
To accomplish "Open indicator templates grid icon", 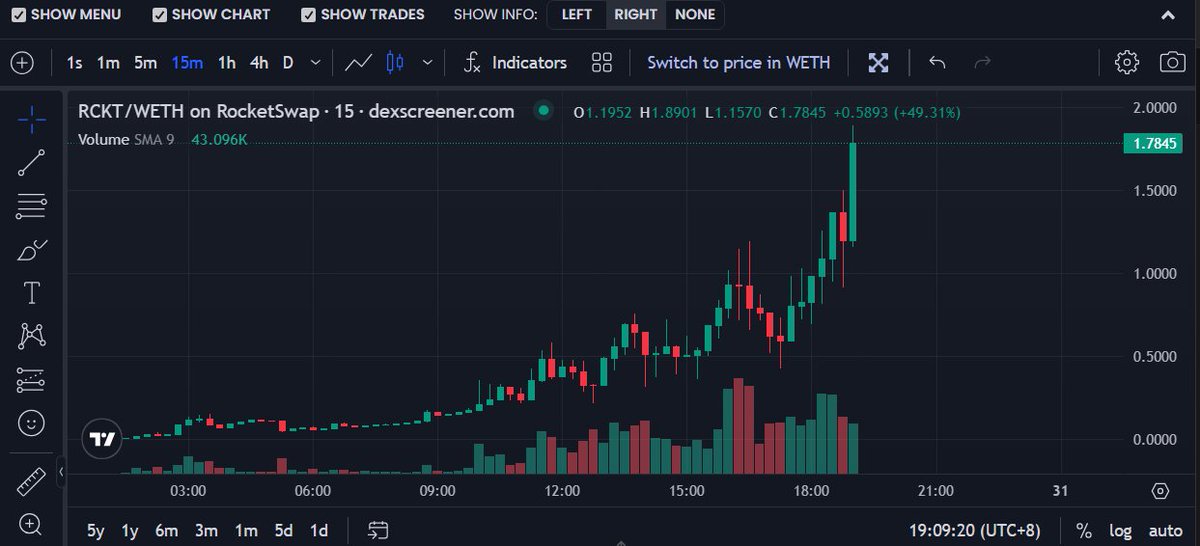I will 601,63.
